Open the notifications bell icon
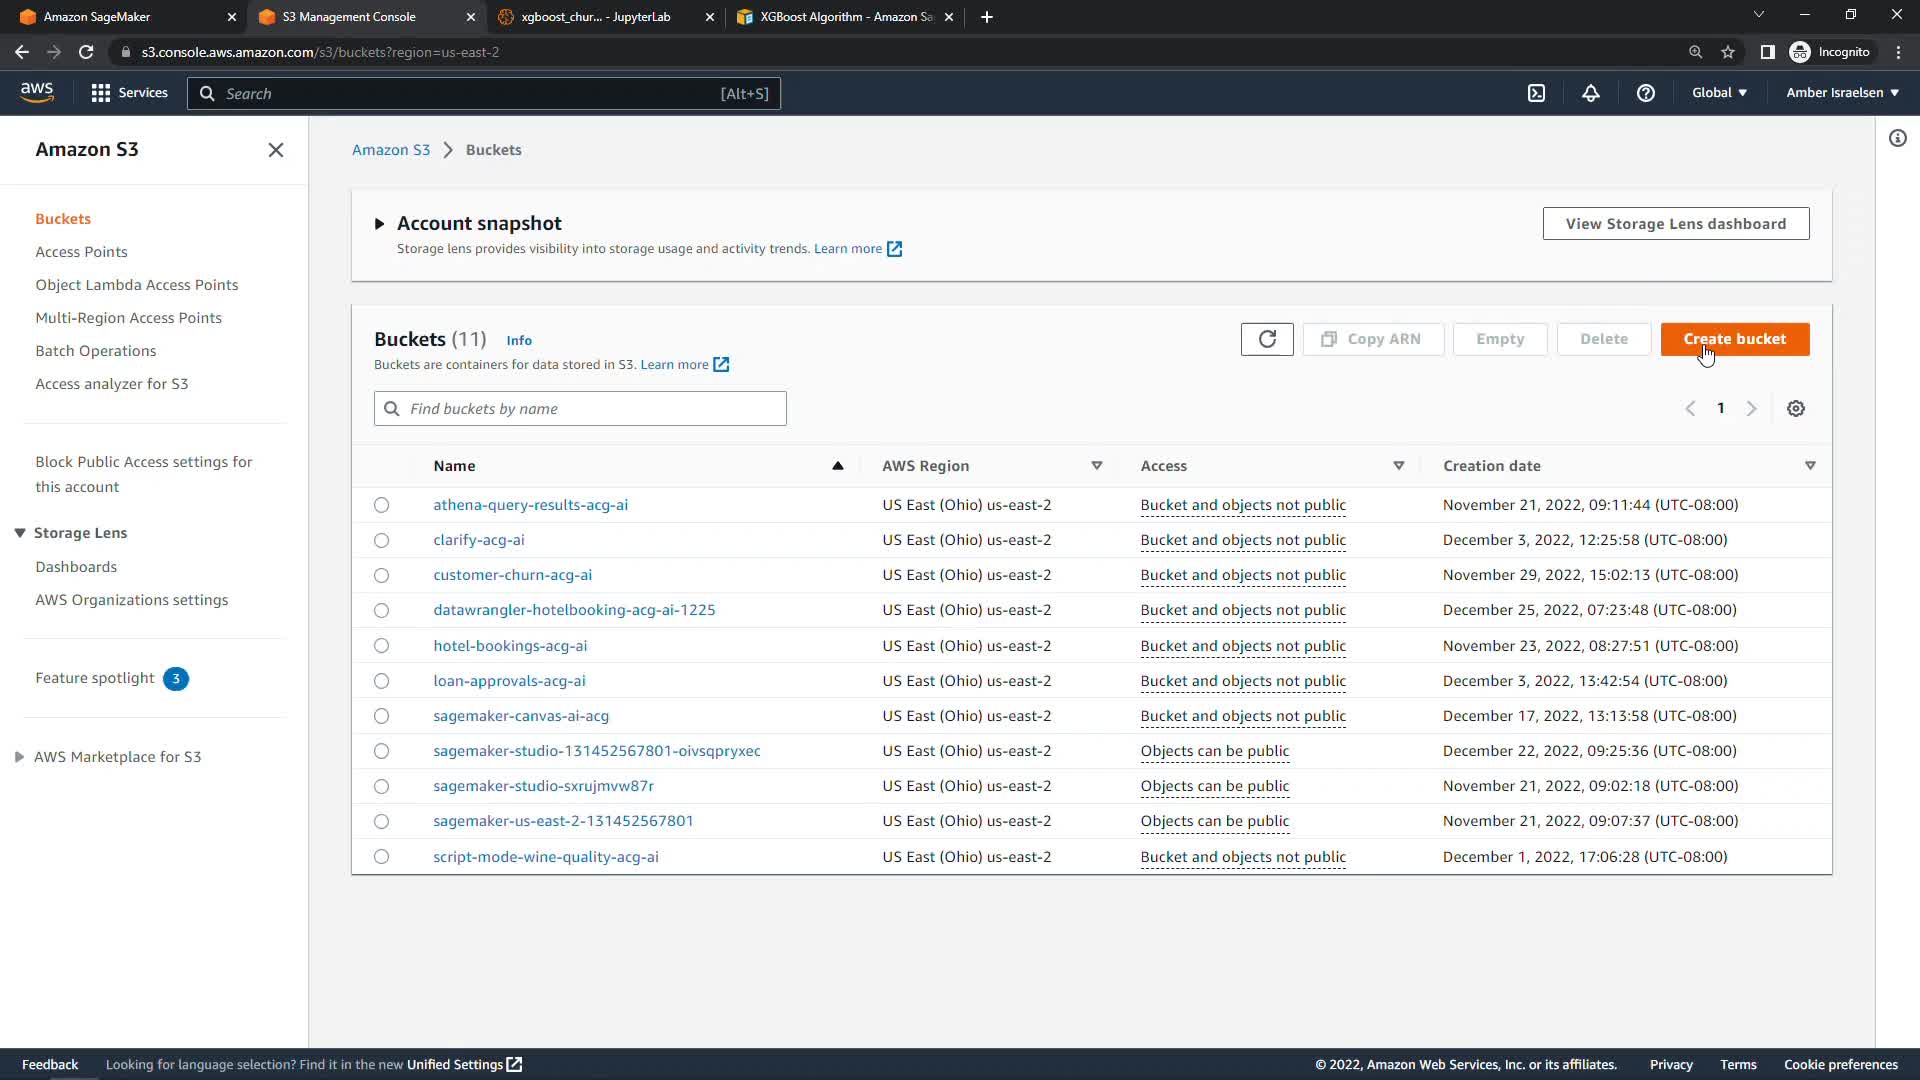 coord(1590,93)
